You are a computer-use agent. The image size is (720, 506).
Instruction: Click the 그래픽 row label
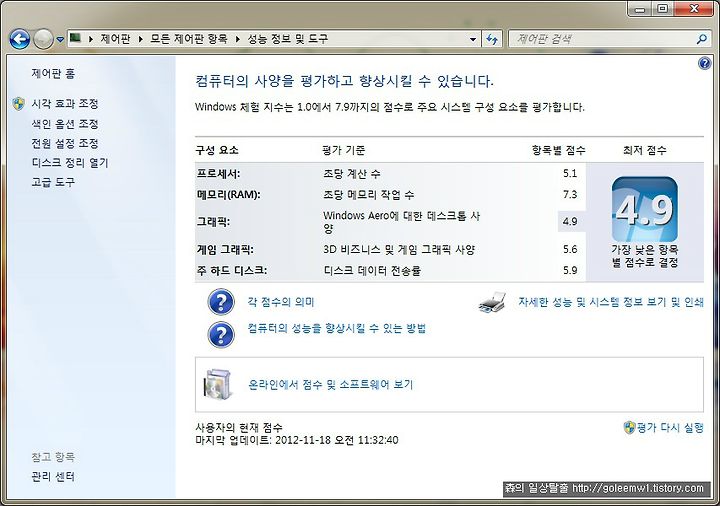point(213,222)
